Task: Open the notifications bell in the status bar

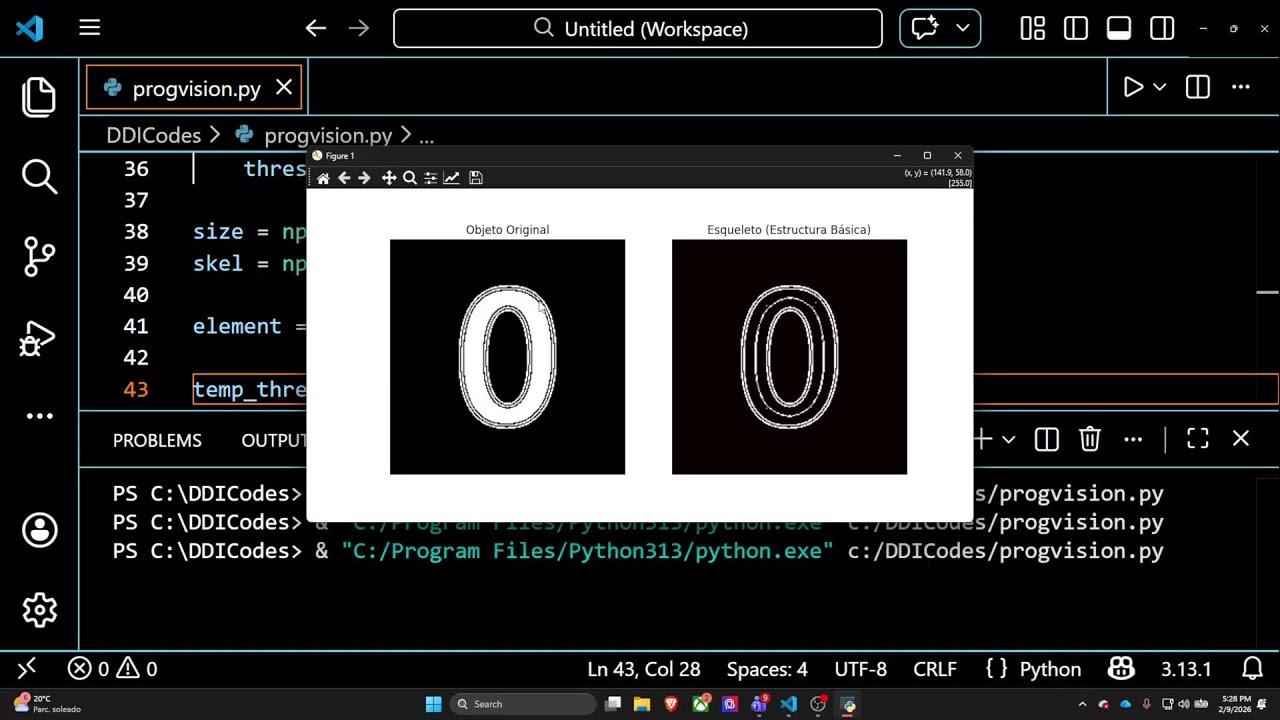Action: point(1252,669)
